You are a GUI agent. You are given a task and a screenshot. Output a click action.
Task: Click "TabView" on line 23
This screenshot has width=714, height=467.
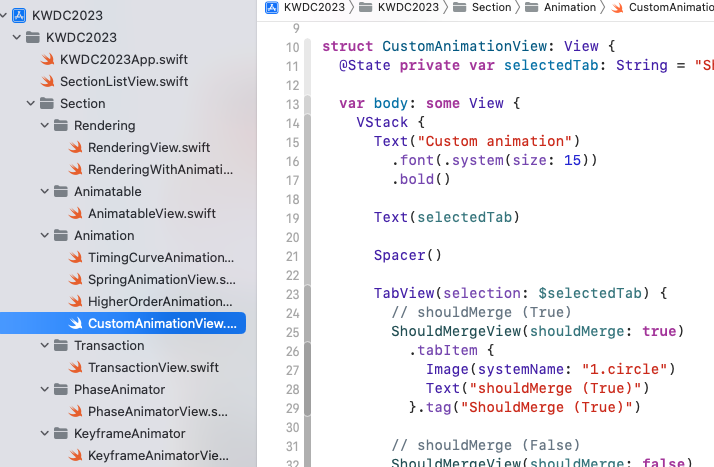[x=404, y=293]
